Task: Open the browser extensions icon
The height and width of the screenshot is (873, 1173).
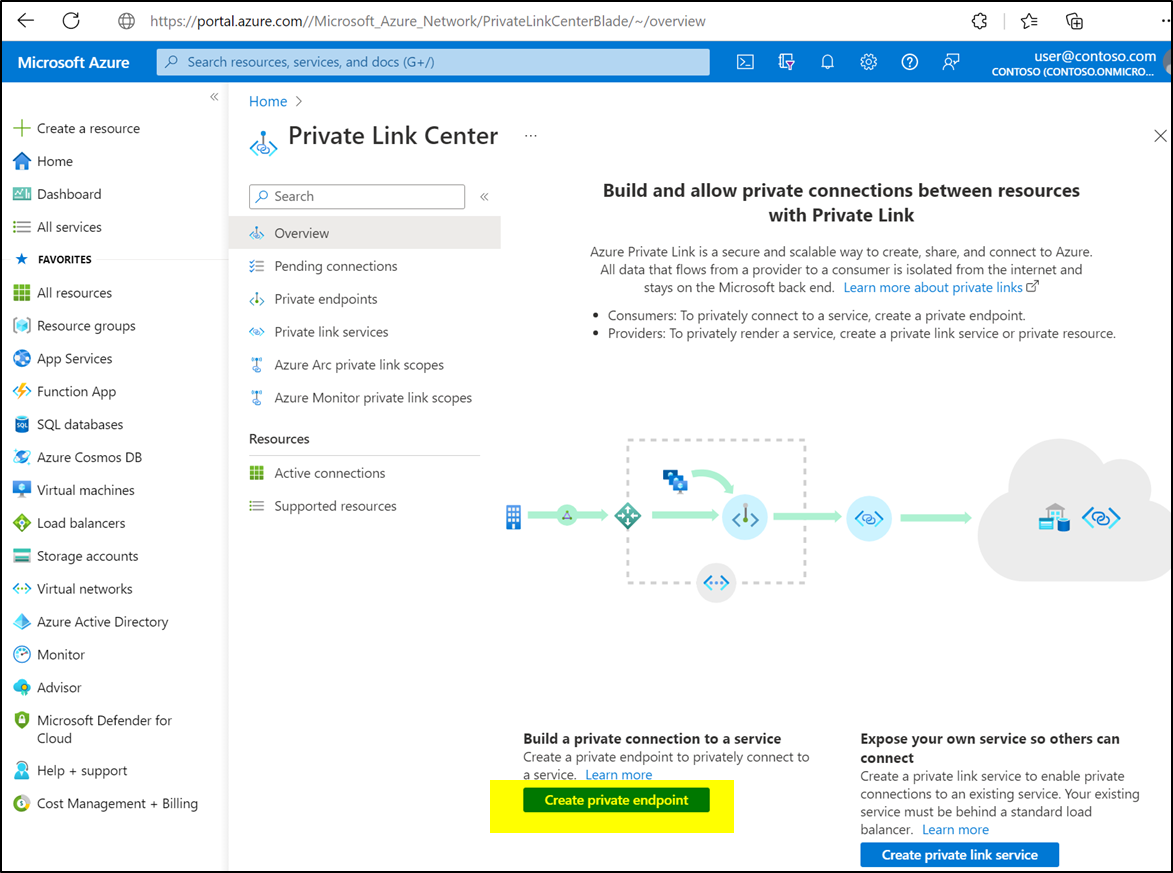Action: click(x=979, y=21)
